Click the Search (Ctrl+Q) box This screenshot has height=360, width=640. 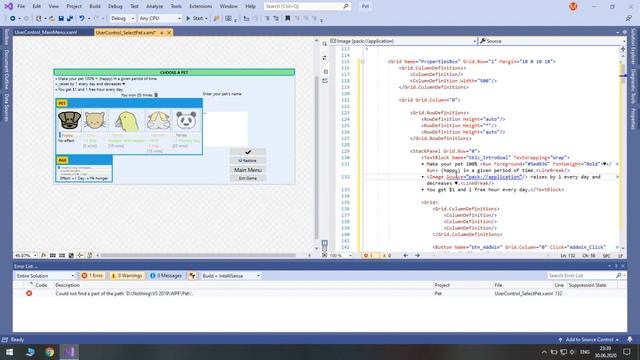[307, 6]
